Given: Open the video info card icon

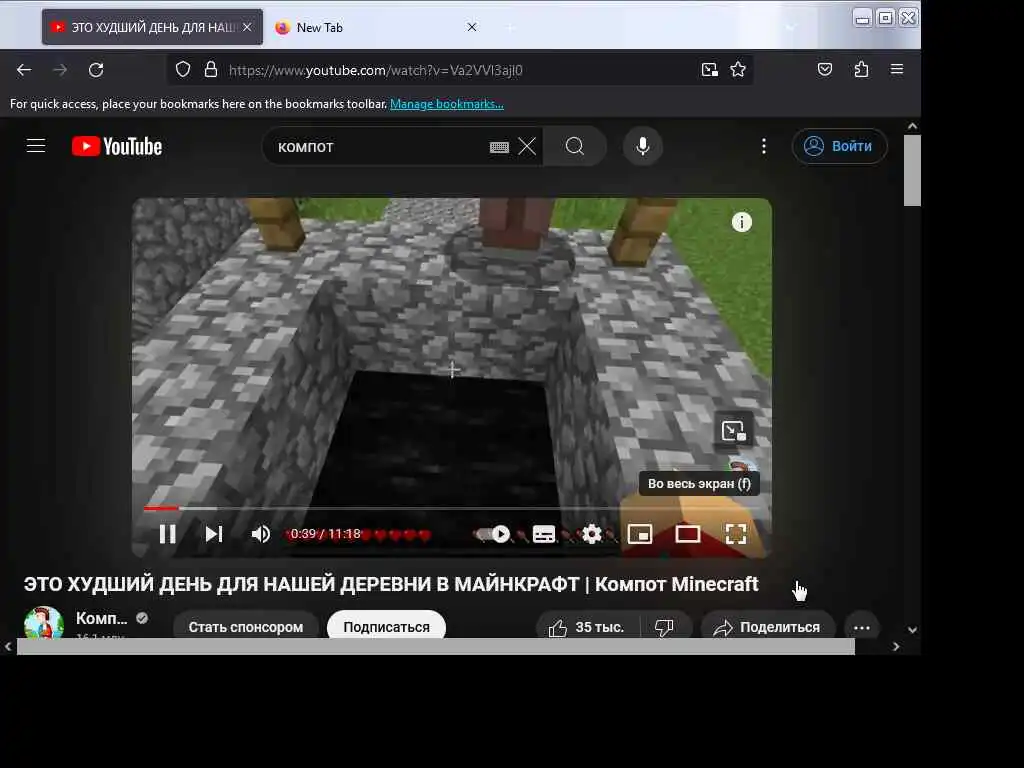Looking at the screenshot, I should 741,222.
